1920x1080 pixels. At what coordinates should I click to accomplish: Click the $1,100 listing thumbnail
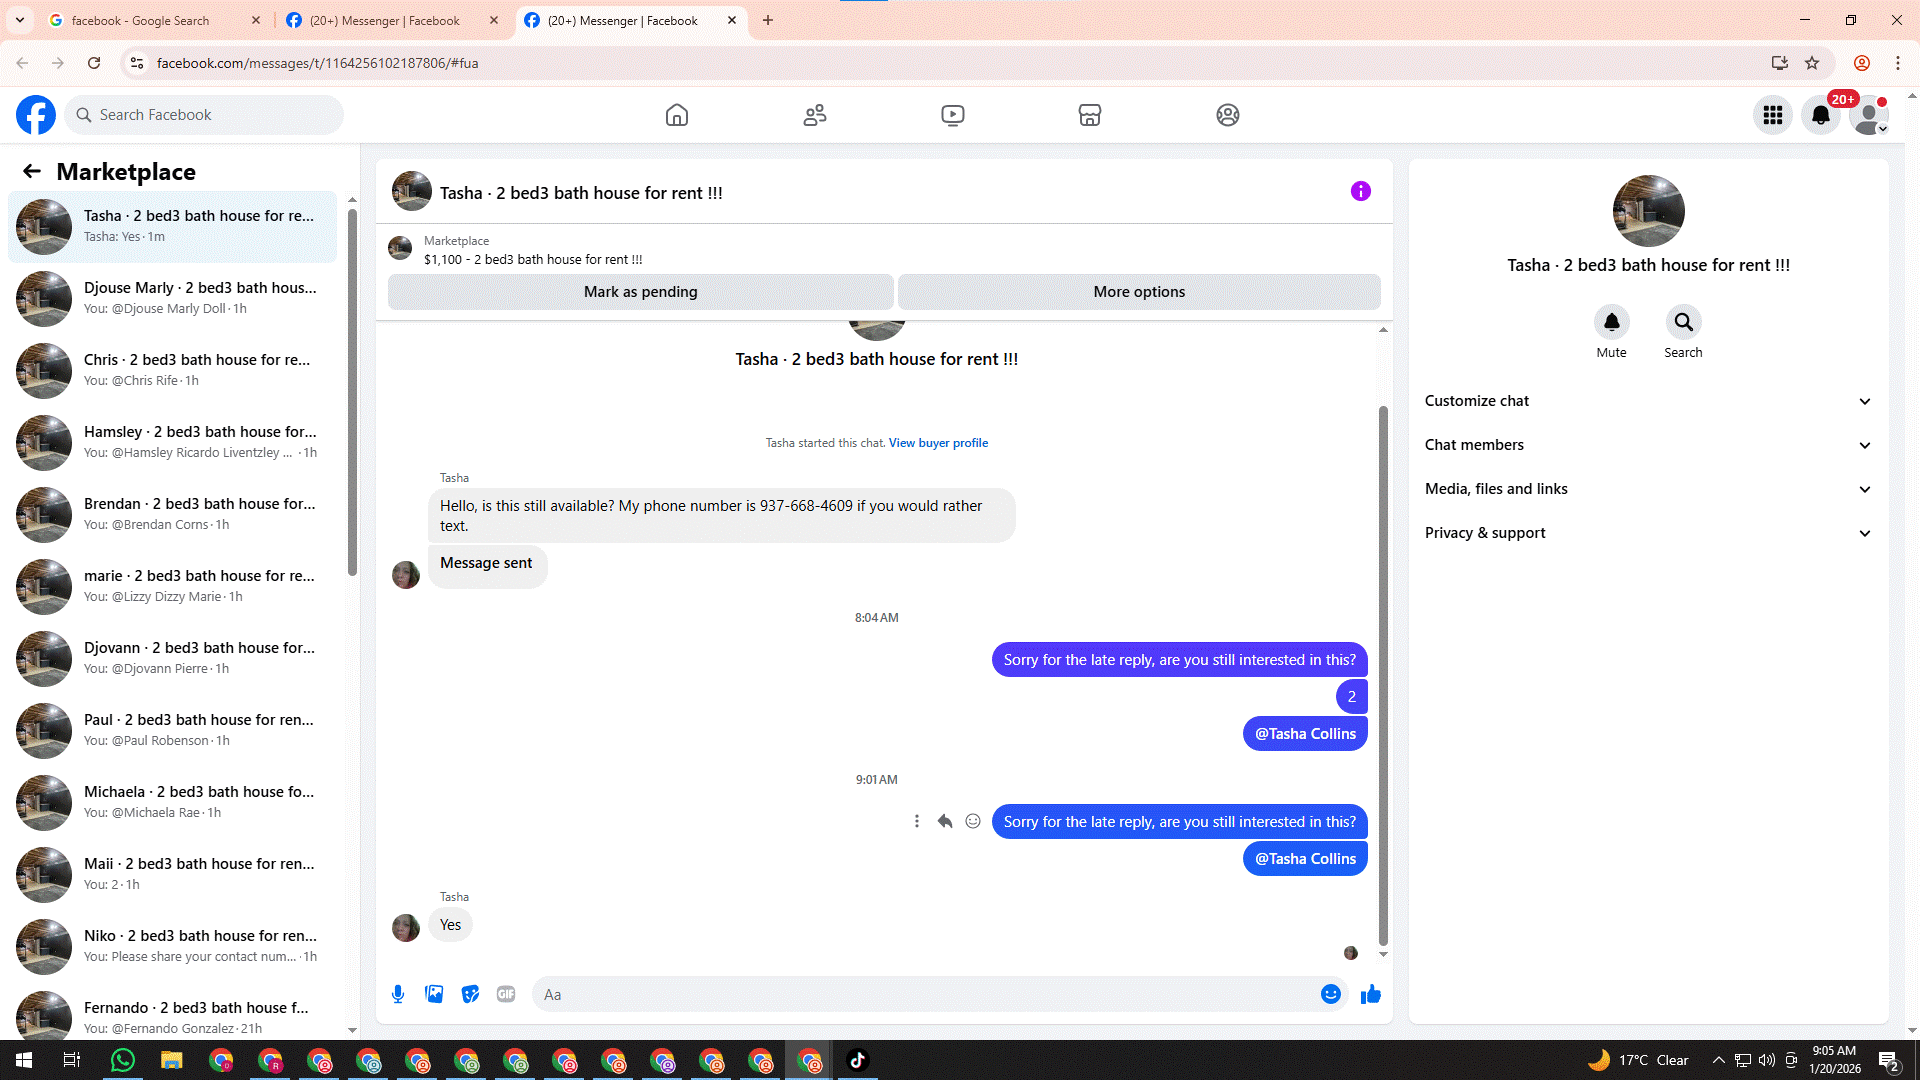pos(400,249)
